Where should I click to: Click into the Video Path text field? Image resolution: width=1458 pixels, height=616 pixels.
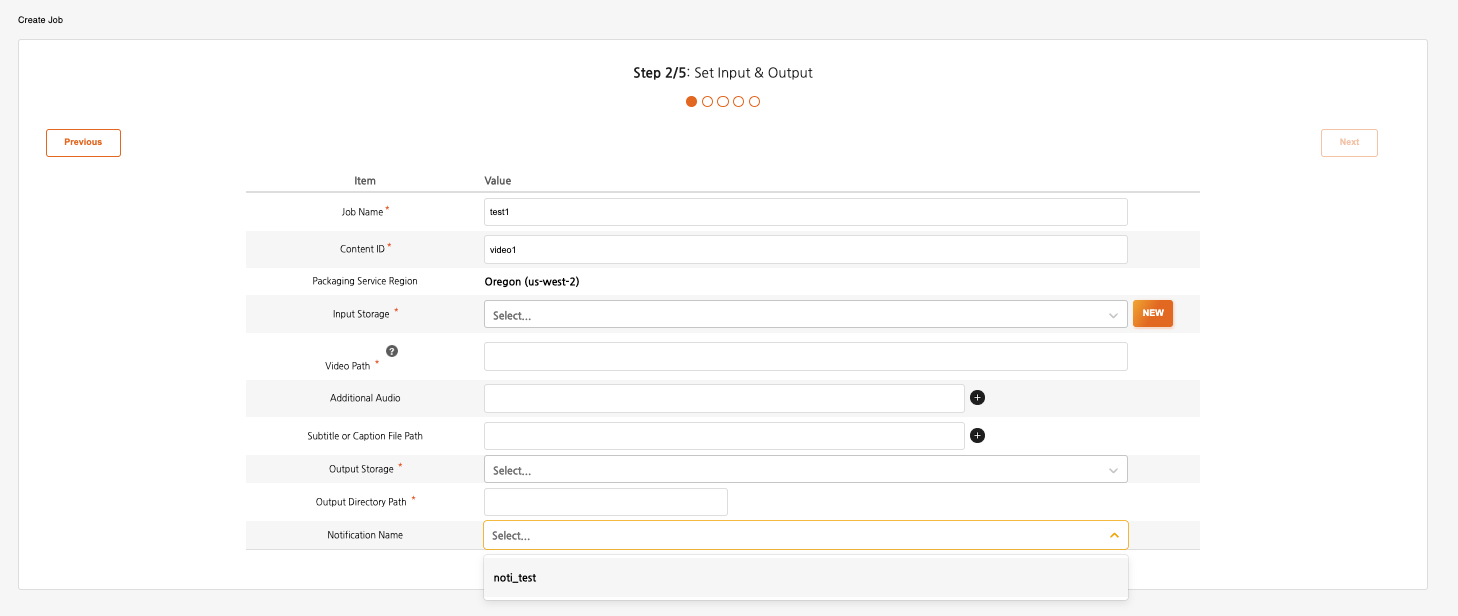805,357
